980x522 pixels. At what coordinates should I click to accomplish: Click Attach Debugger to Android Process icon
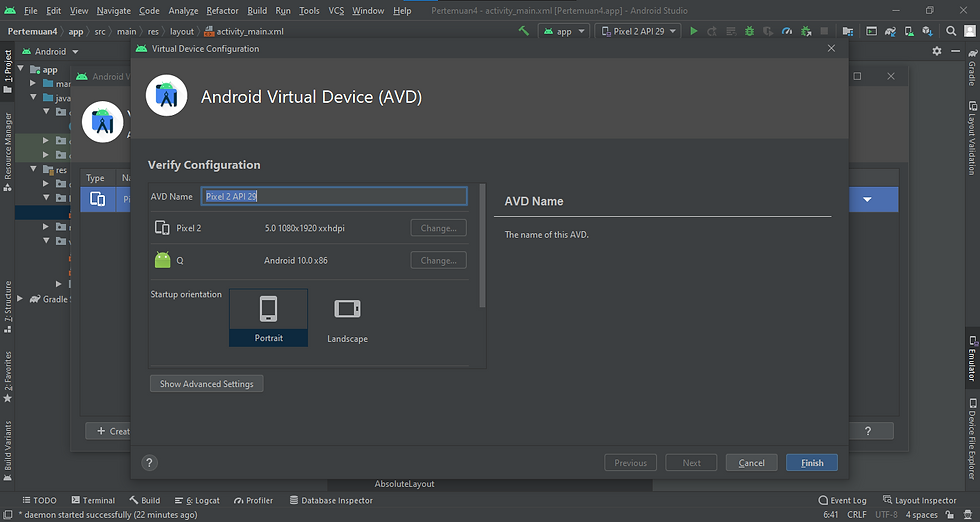click(806, 31)
